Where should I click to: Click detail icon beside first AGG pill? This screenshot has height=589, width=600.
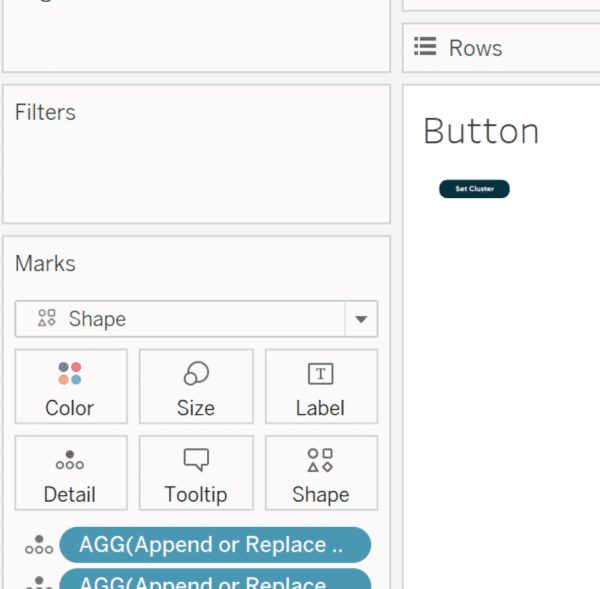tap(39, 545)
